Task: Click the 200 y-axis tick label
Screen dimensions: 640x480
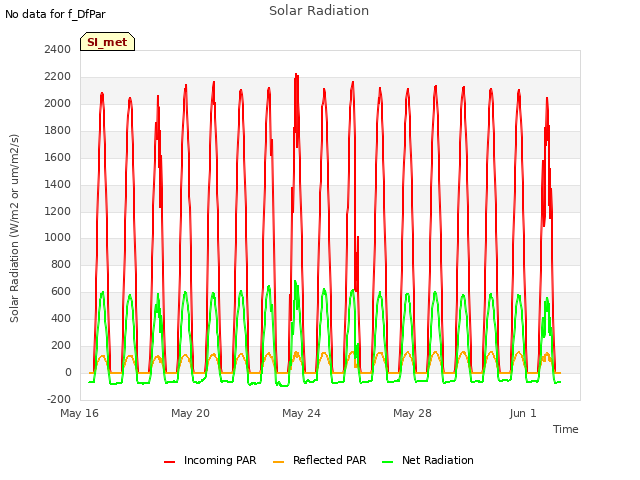Action: click(x=61, y=345)
